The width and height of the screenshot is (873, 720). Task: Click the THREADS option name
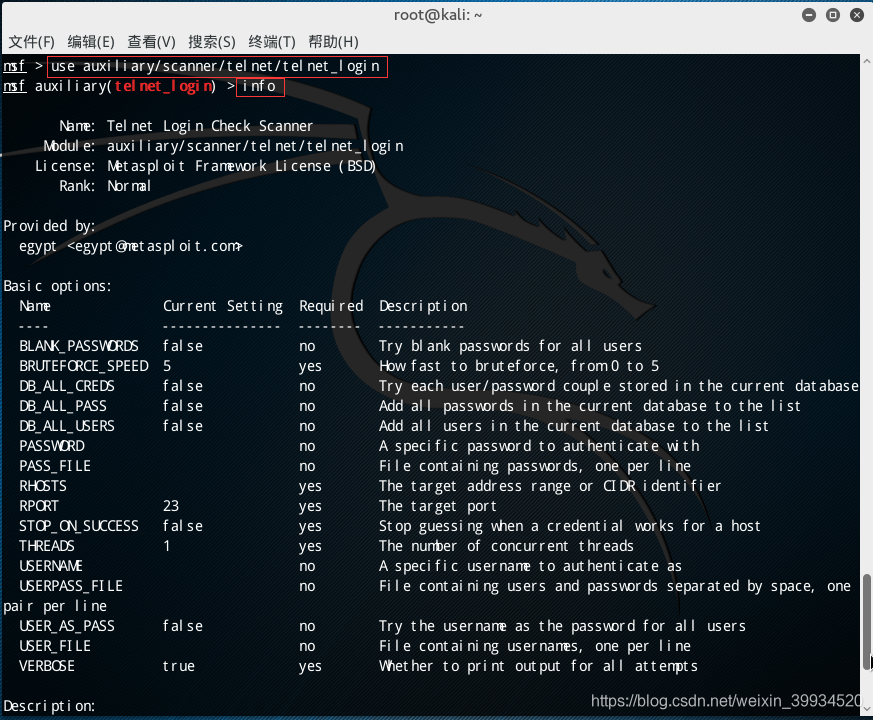(x=47, y=546)
